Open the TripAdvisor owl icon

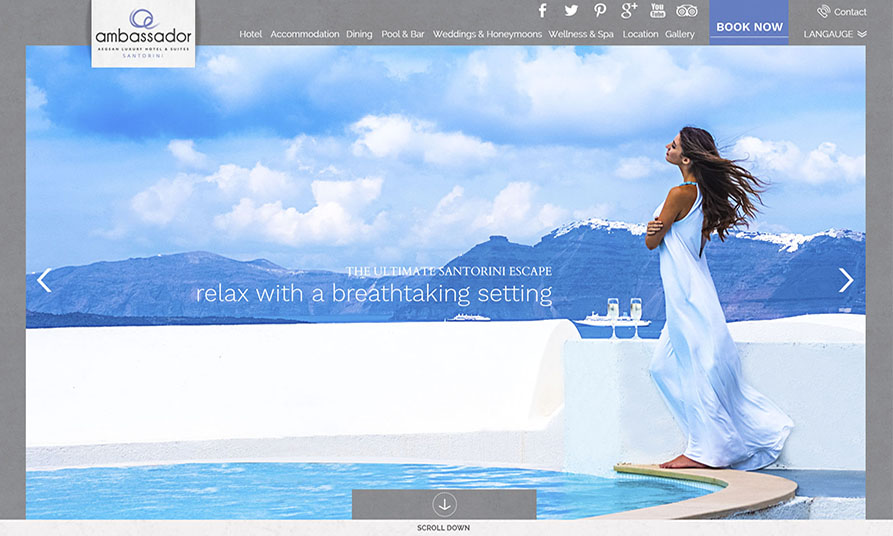pyautogui.click(x=687, y=11)
